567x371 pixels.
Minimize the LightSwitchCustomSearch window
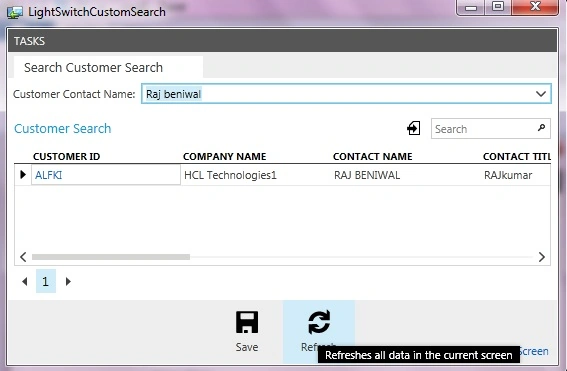tap(470, 7)
